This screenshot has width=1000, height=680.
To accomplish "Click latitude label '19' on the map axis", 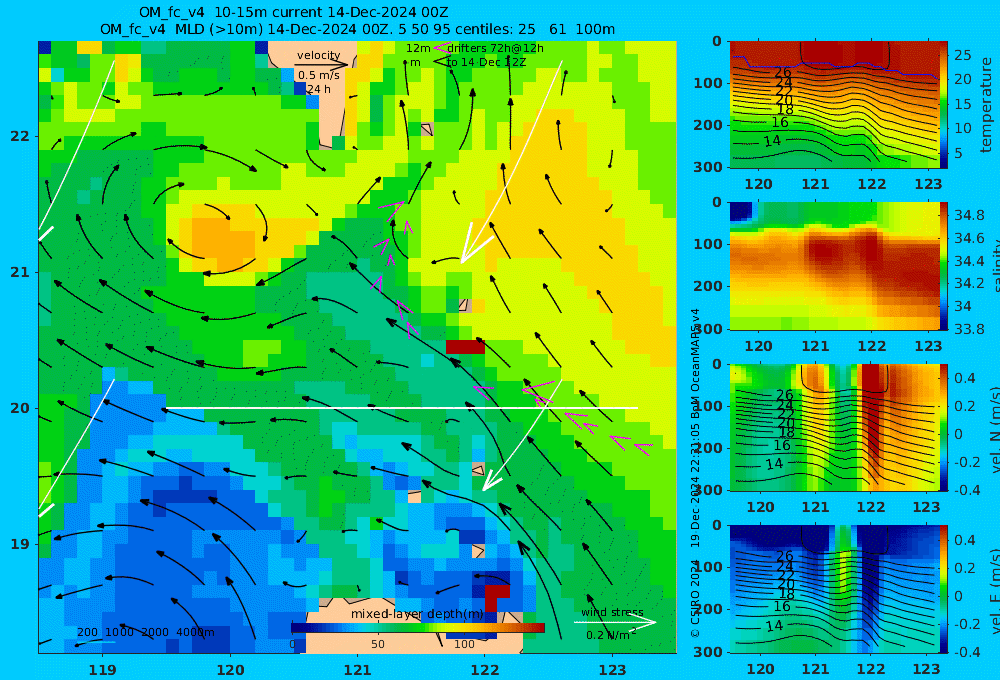I will (20, 543).
